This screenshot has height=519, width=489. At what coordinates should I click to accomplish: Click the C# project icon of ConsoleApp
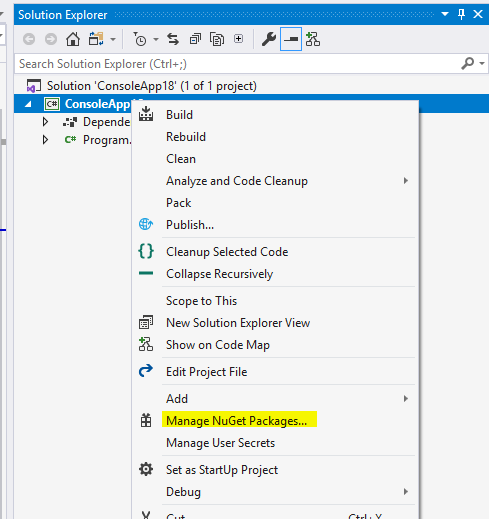coord(52,104)
